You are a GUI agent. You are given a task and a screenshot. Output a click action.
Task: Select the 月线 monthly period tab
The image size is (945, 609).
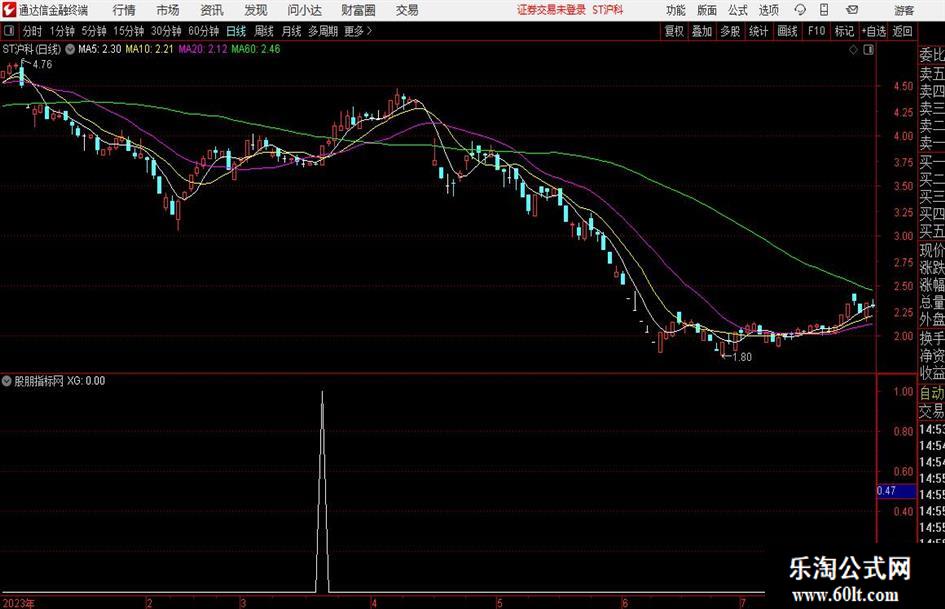[x=291, y=31]
